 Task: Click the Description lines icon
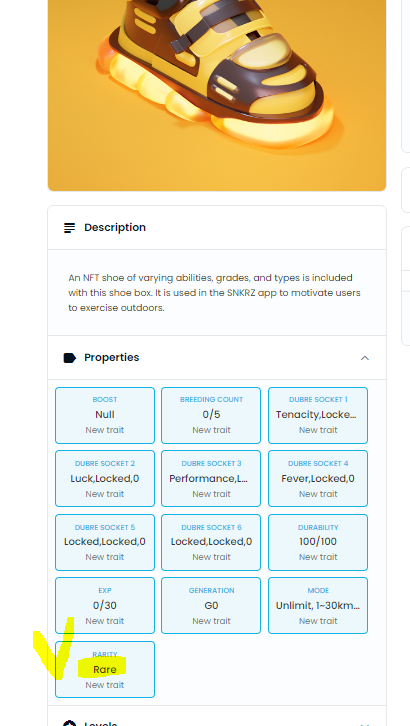click(x=69, y=228)
